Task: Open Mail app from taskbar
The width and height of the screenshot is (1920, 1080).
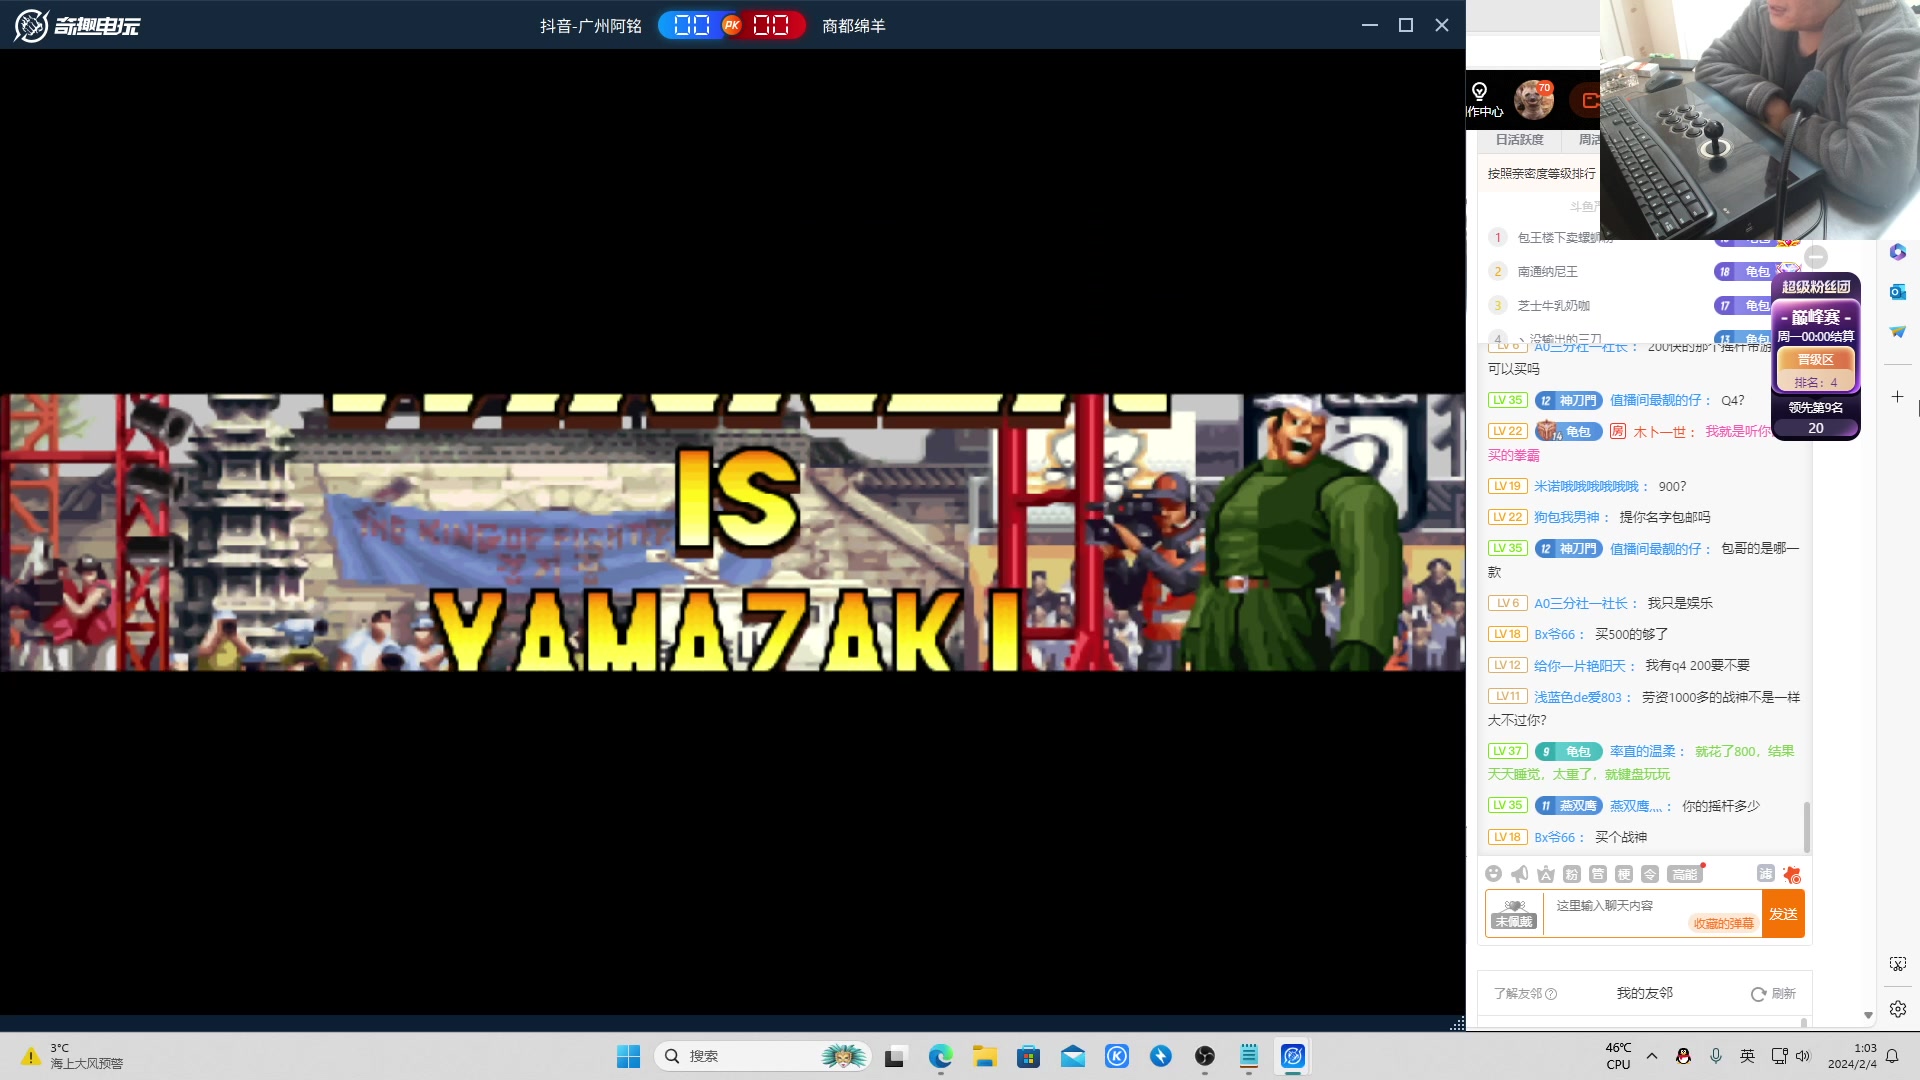Action: coord(1073,1056)
